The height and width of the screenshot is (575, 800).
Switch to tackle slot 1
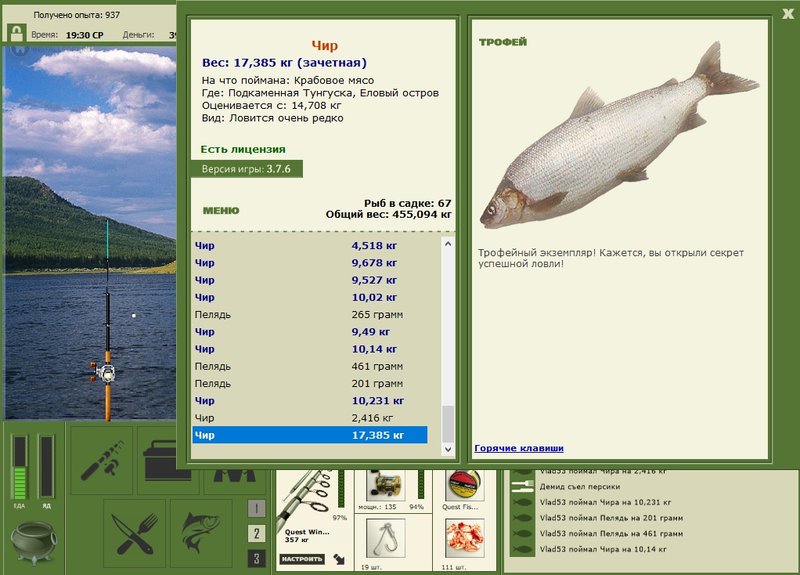click(256, 508)
